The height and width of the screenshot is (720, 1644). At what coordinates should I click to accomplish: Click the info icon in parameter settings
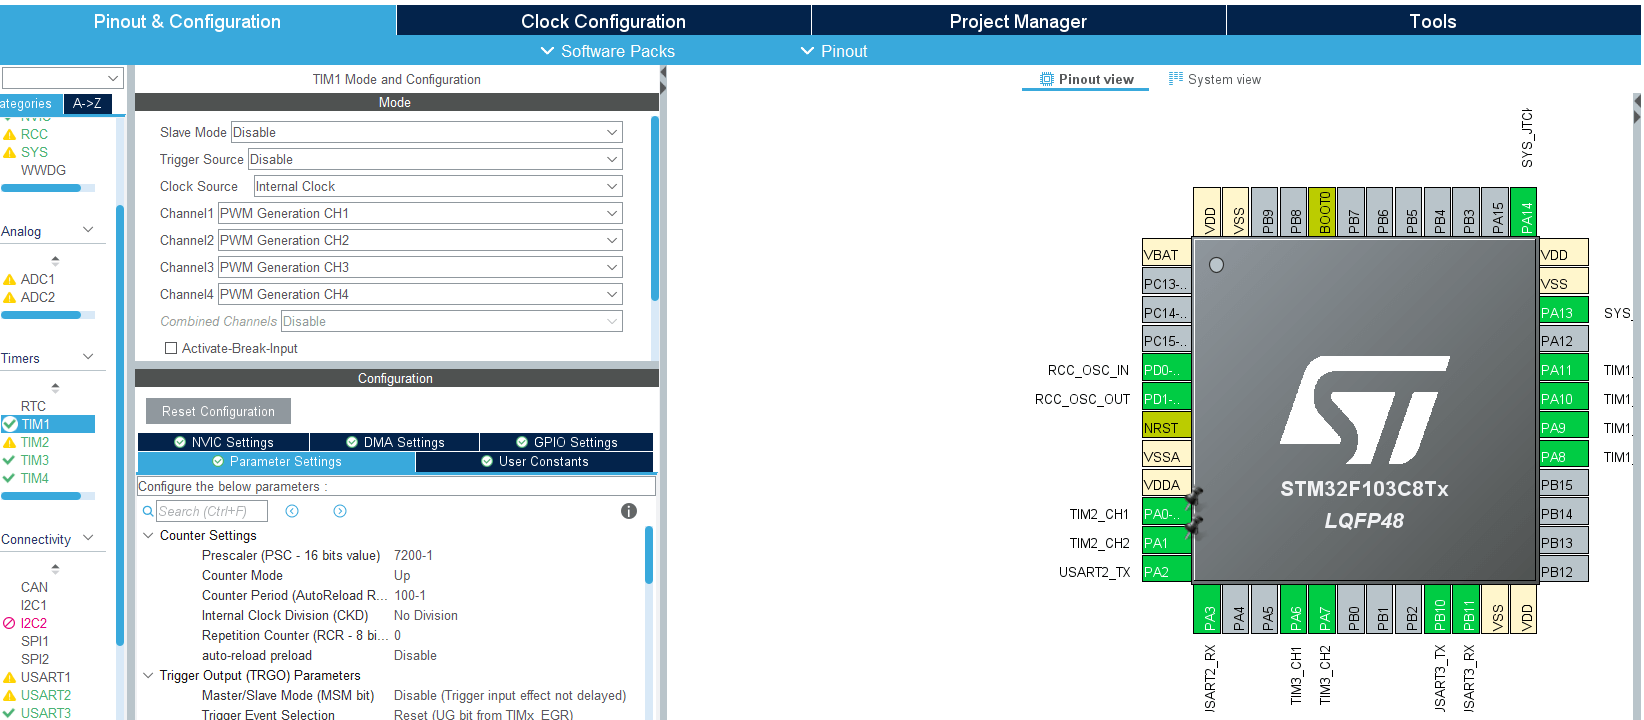pyautogui.click(x=629, y=511)
